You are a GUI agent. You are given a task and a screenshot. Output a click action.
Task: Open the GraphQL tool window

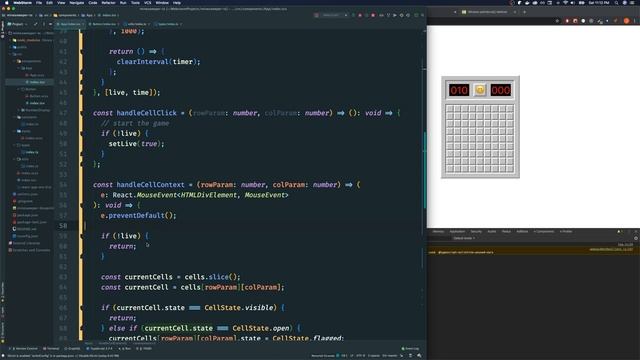[x=73, y=349]
